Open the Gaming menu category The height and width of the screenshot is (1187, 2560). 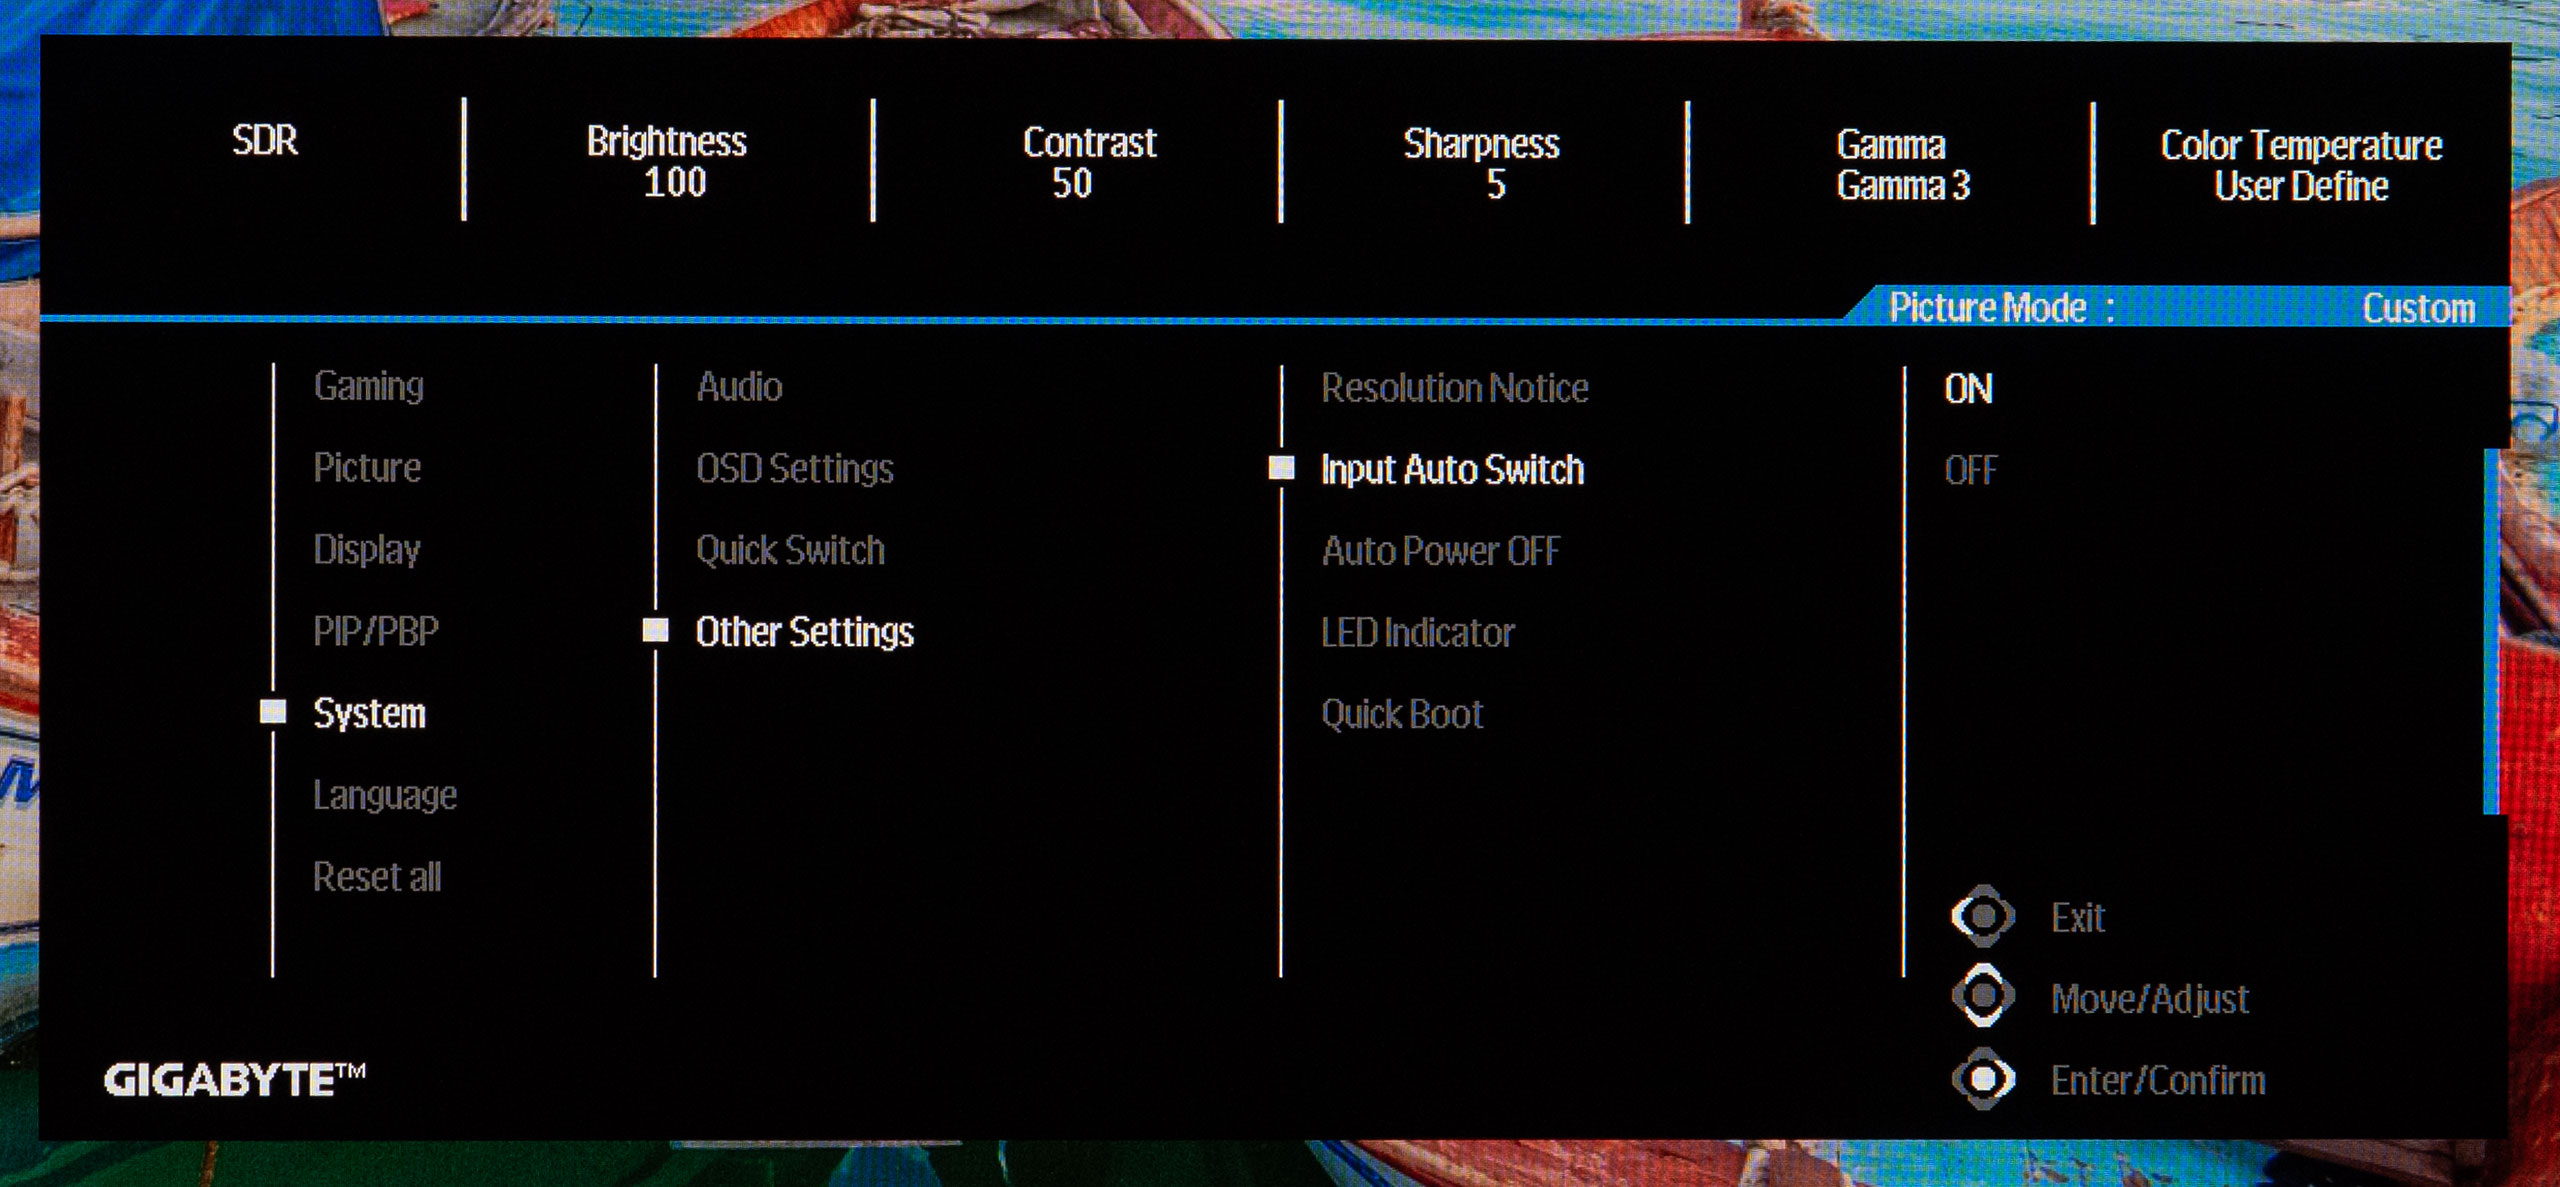[x=368, y=386]
